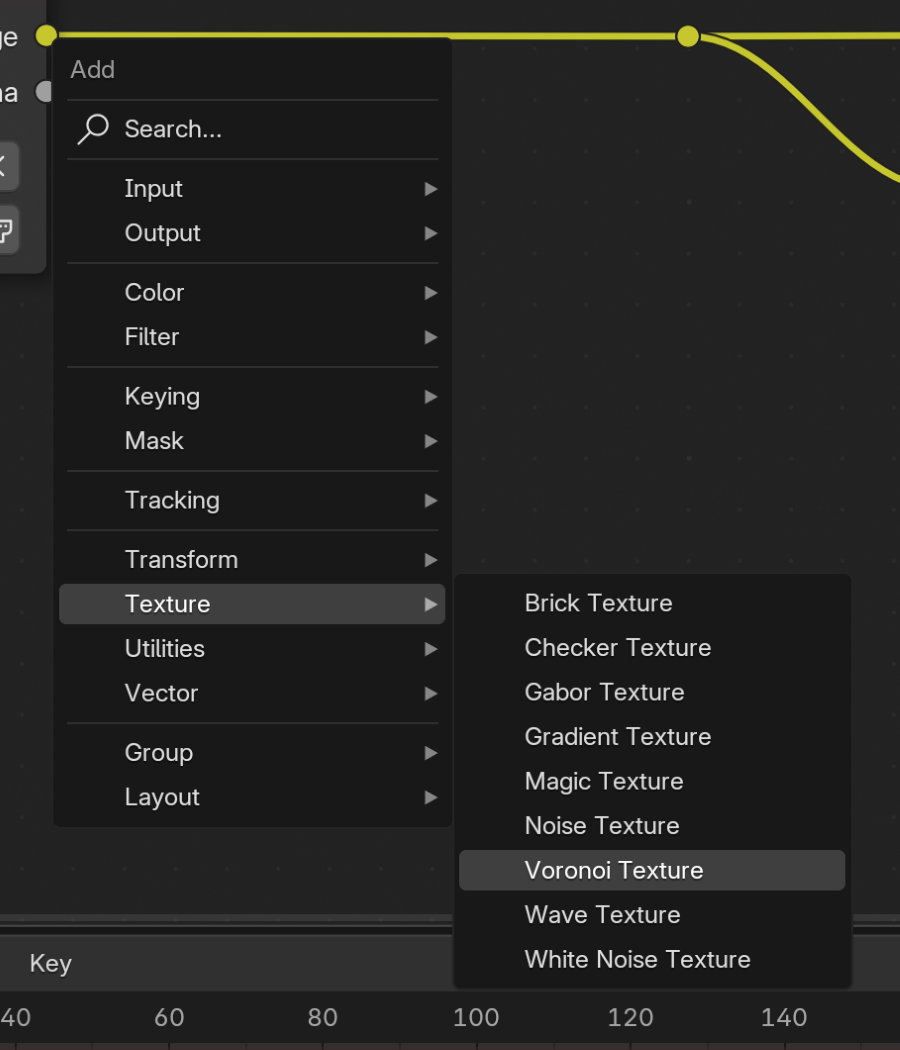
Task: Add a Gradient Texture node
Action: coord(652,737)
